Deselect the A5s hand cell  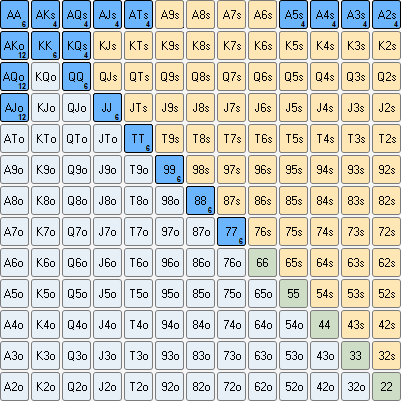tap(293, 15)
